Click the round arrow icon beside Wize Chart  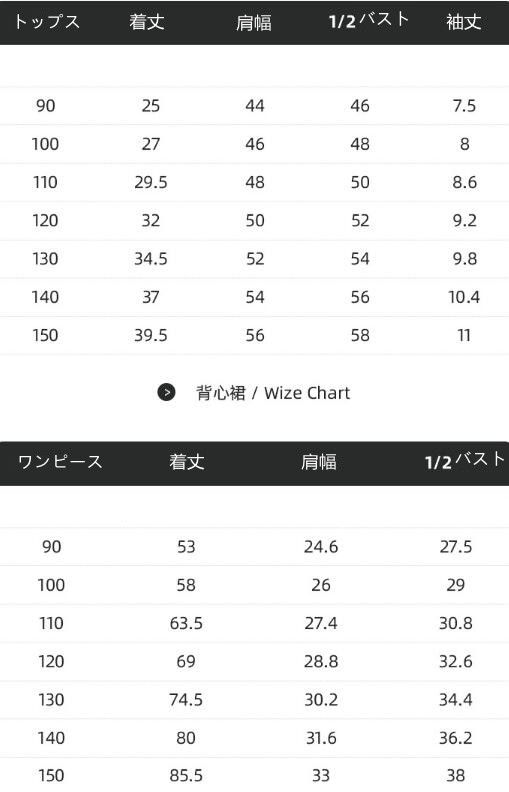tap(166, 392)
